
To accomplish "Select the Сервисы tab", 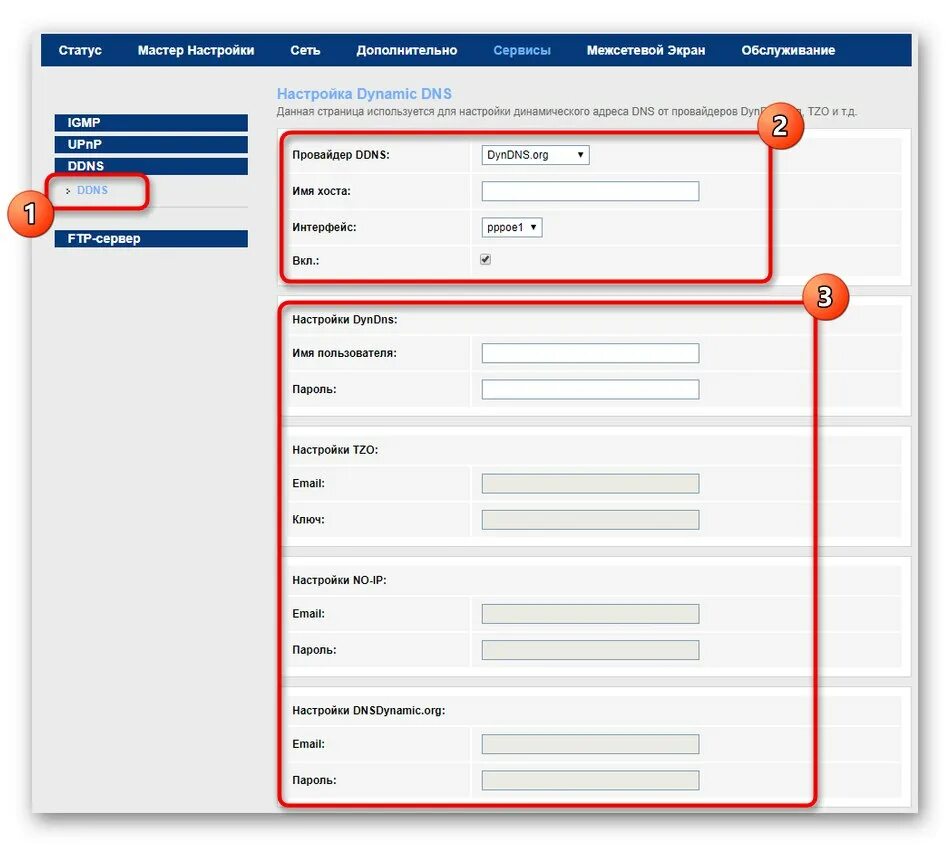I will pos(522,50).
